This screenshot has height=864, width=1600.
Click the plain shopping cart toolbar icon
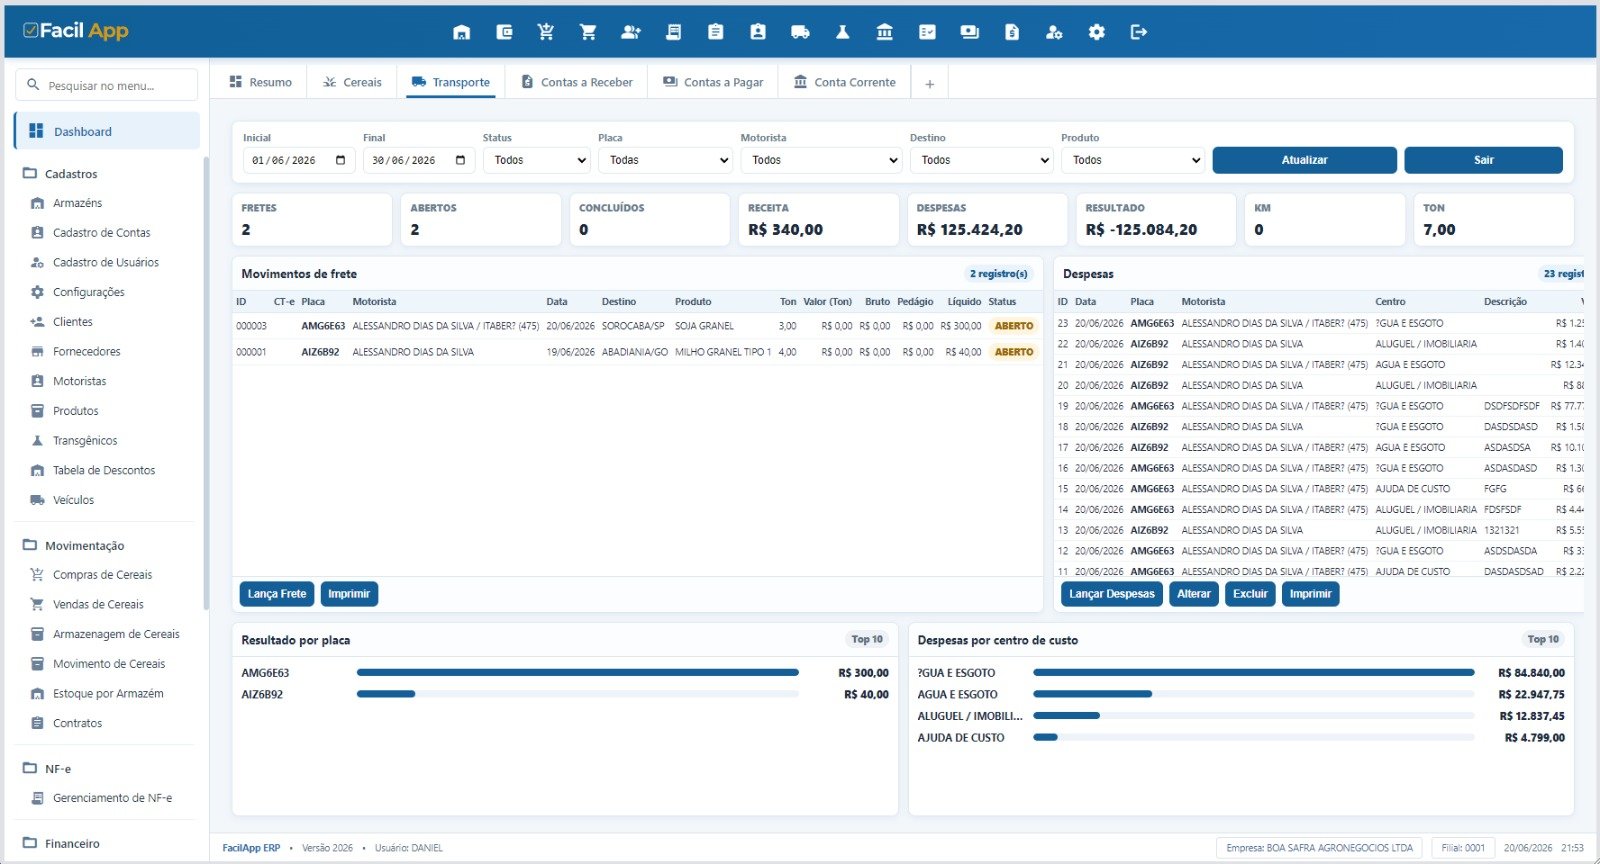[588, 32]
